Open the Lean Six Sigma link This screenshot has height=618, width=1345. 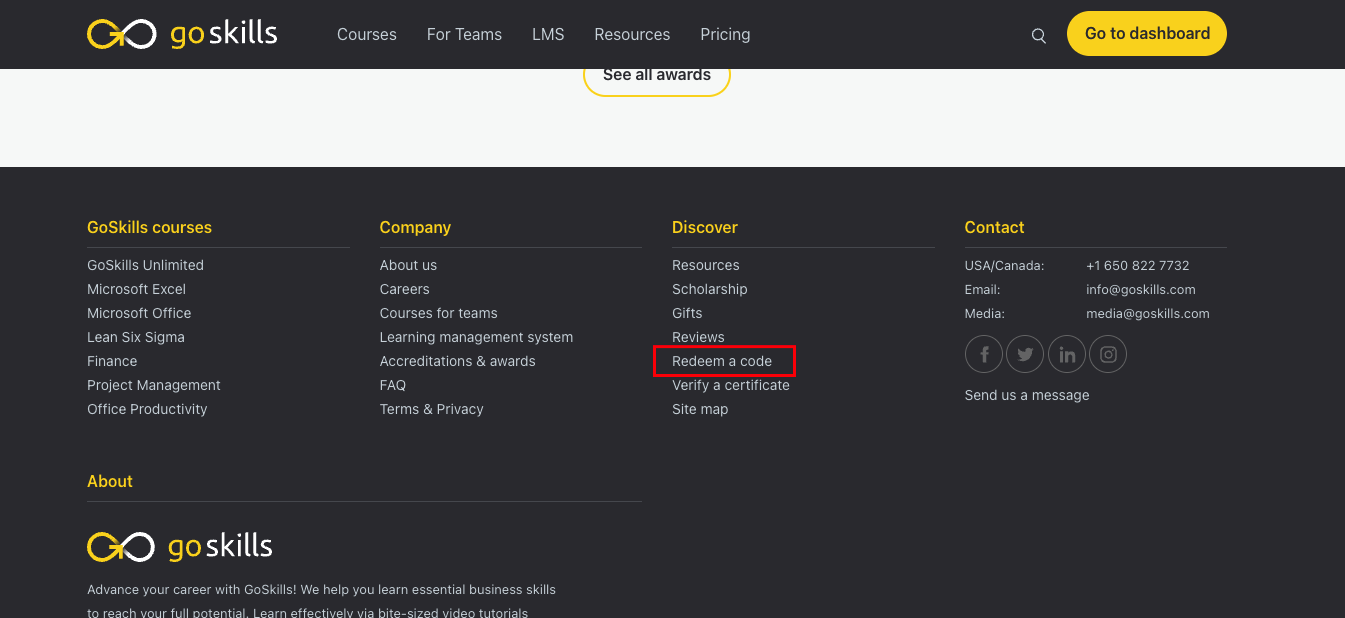click(x=136, y=337)
